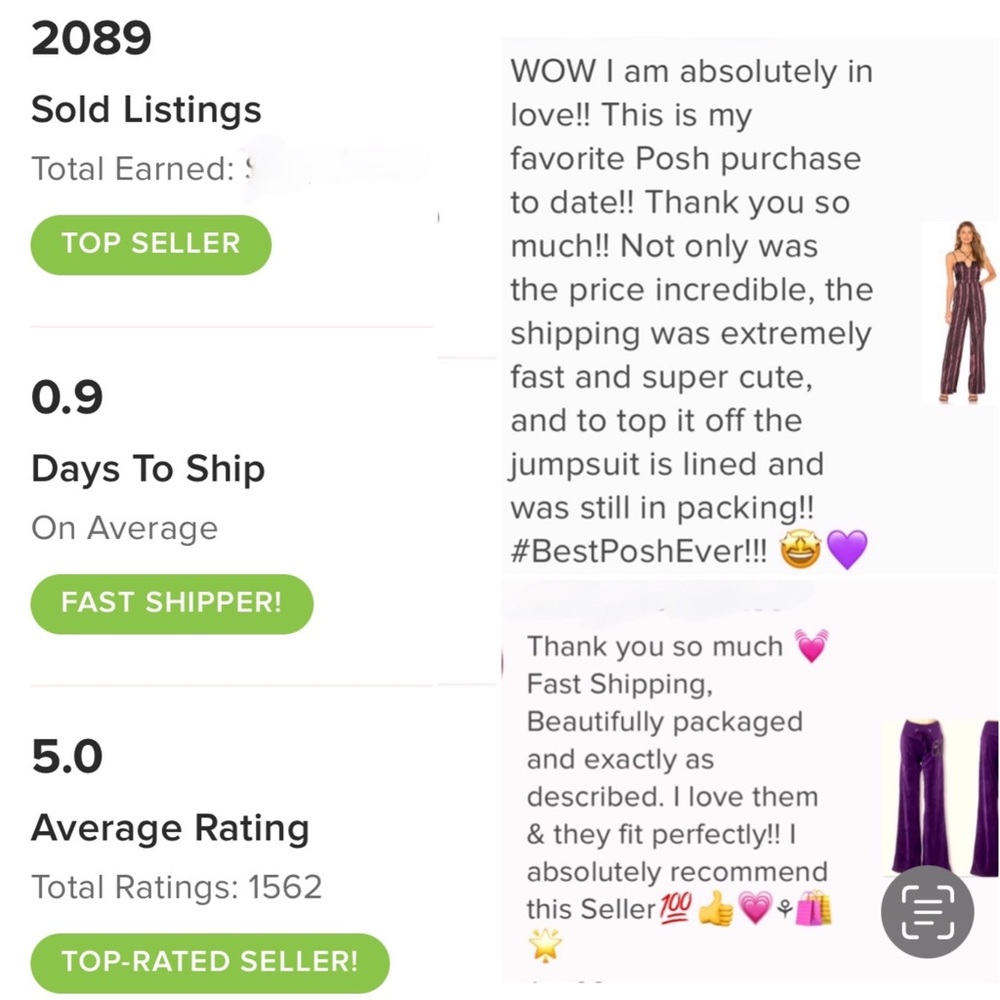1000x1000 pixels.
Task: Tap the TOP-RATED SELLER! badge
Action: (209, 962)
